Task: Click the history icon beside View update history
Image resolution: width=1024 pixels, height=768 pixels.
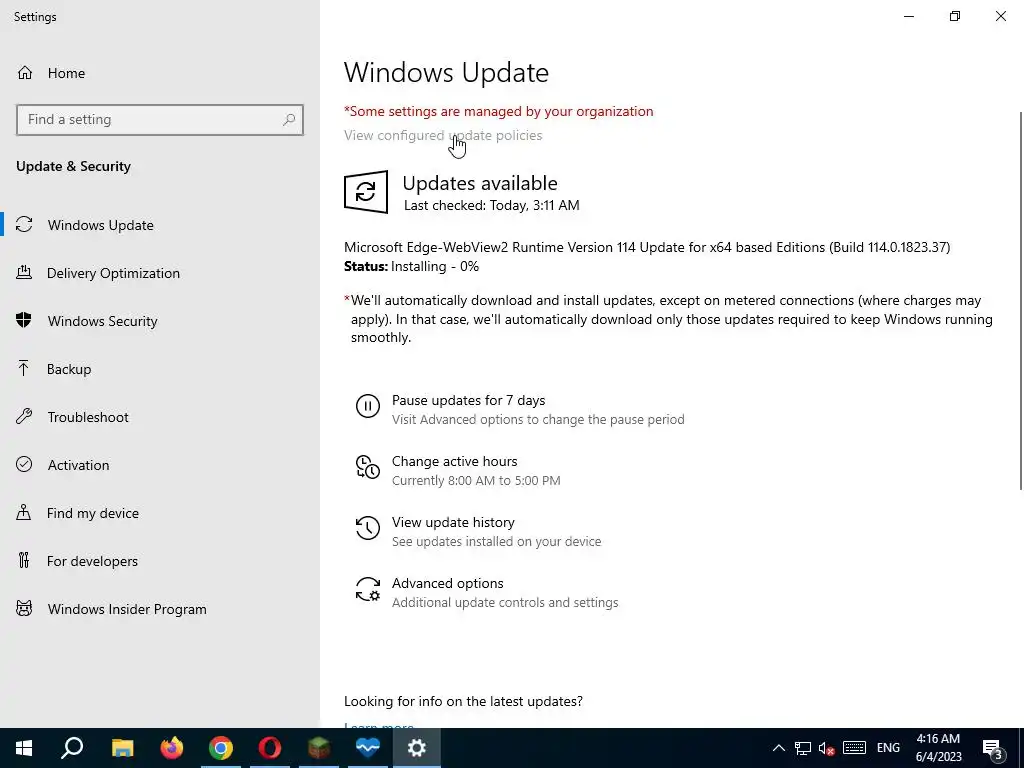Action: point(368,528)
